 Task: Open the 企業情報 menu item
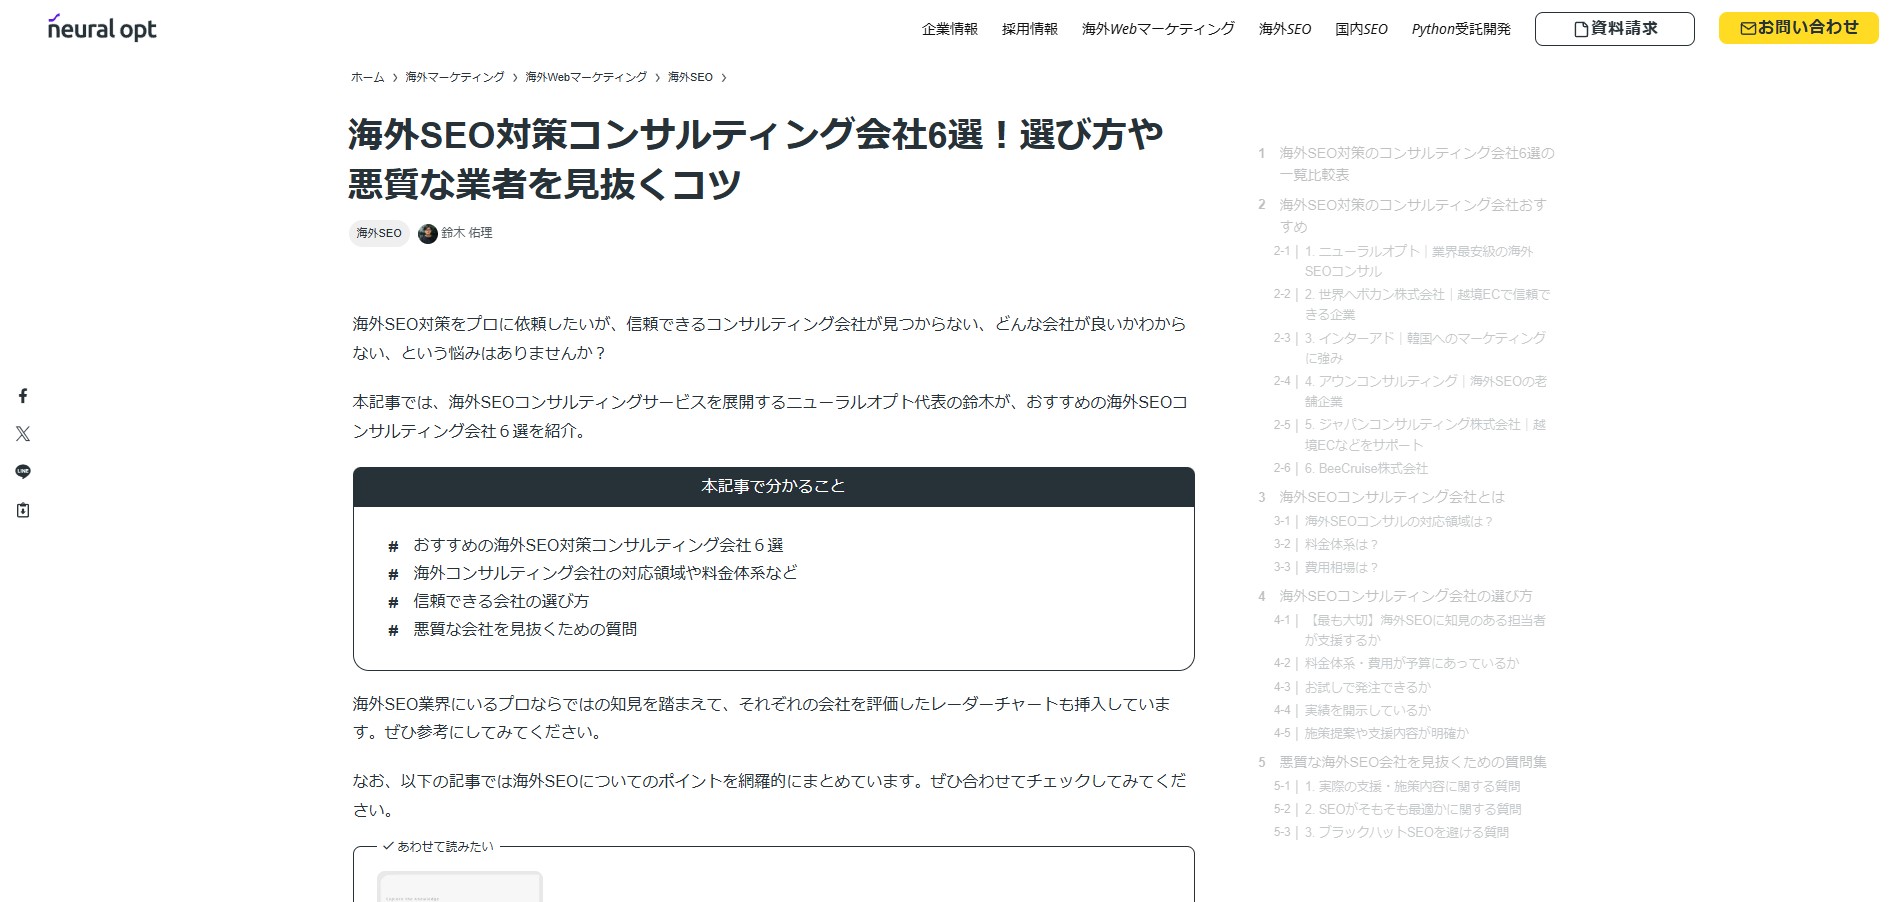point(949,29)
